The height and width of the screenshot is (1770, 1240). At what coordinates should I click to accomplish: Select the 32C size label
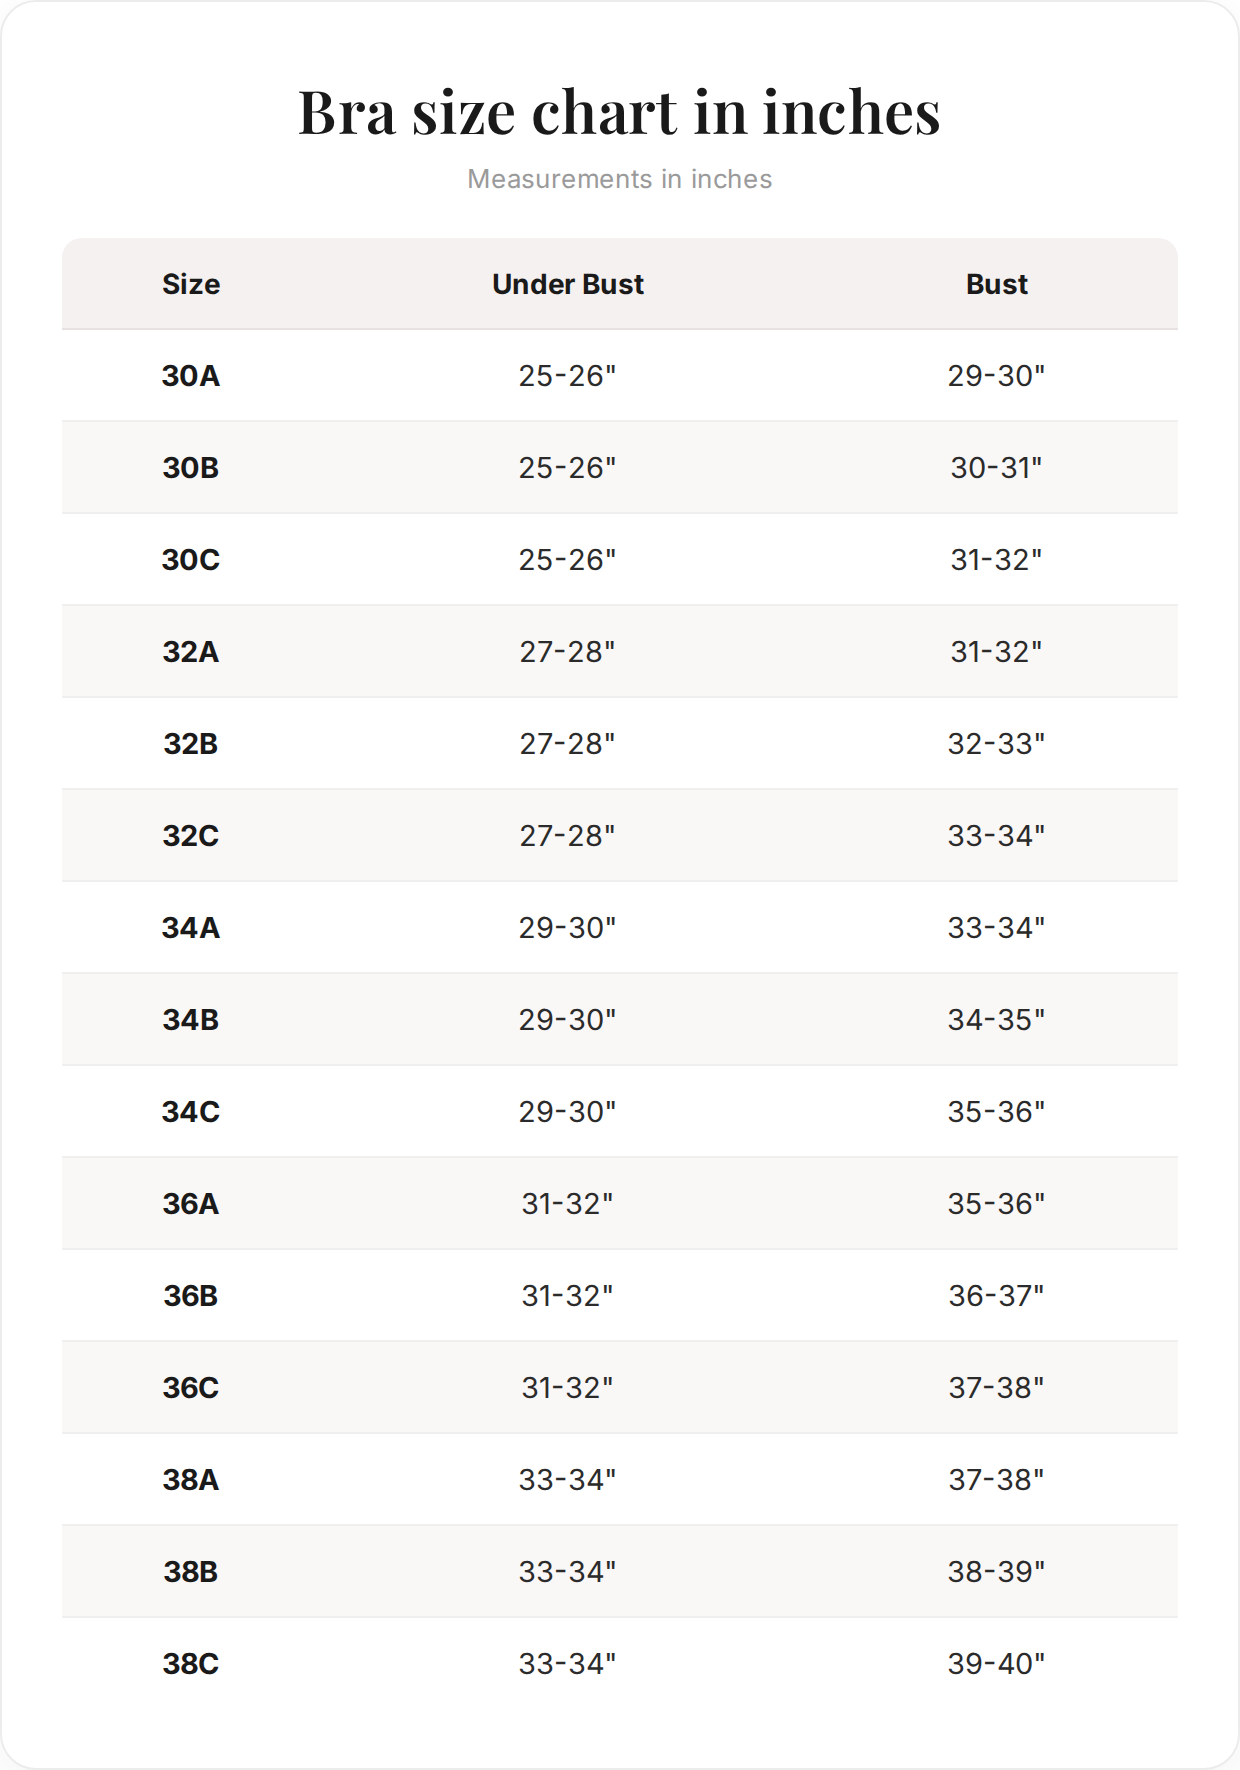pos(191,836)
